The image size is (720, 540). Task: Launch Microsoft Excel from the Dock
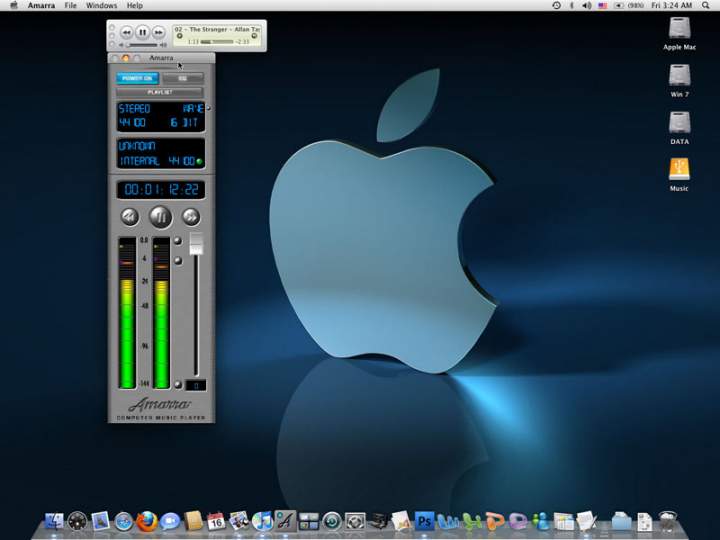[472, 522]
